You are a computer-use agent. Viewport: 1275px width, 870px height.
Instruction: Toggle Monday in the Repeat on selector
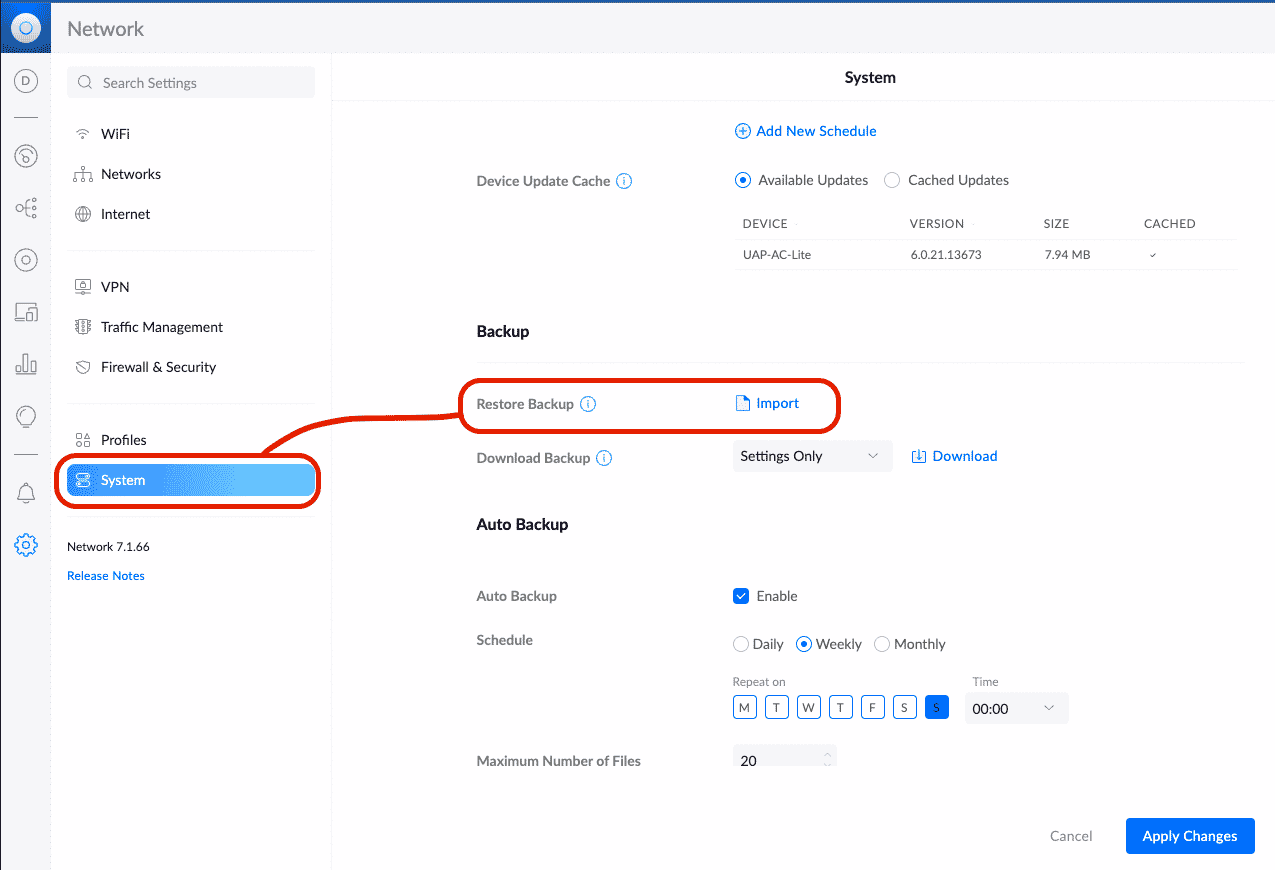[744, 707]
